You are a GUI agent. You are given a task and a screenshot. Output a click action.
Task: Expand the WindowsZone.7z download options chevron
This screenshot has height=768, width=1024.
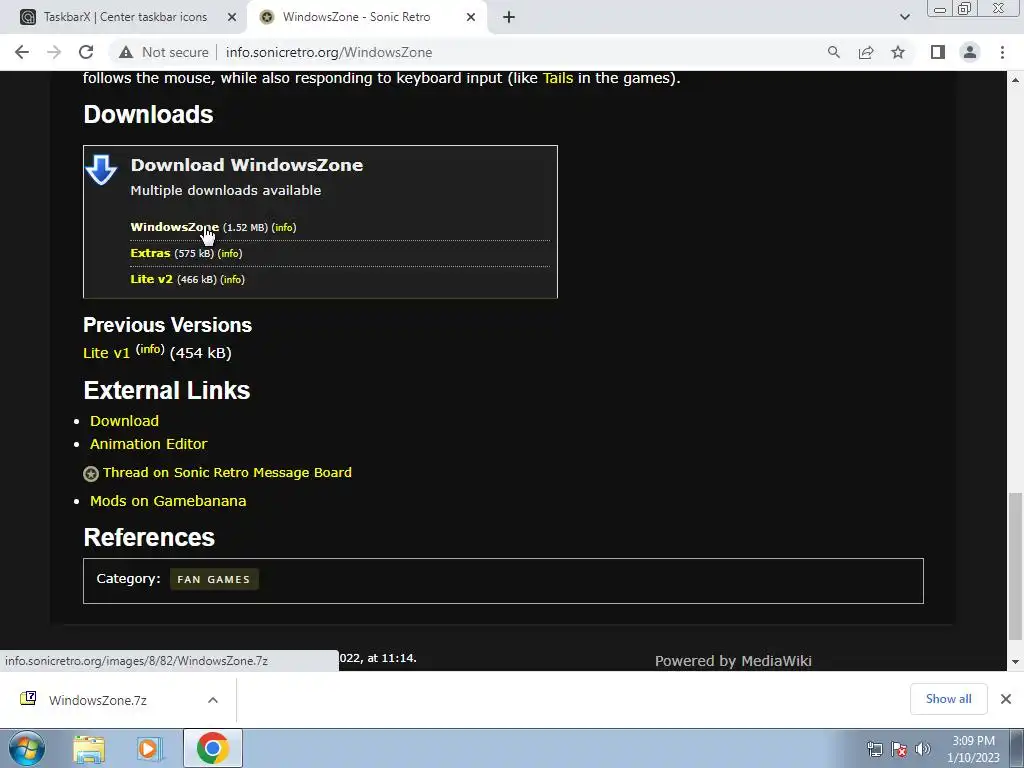pyautogui.click(x=212, y=700)
